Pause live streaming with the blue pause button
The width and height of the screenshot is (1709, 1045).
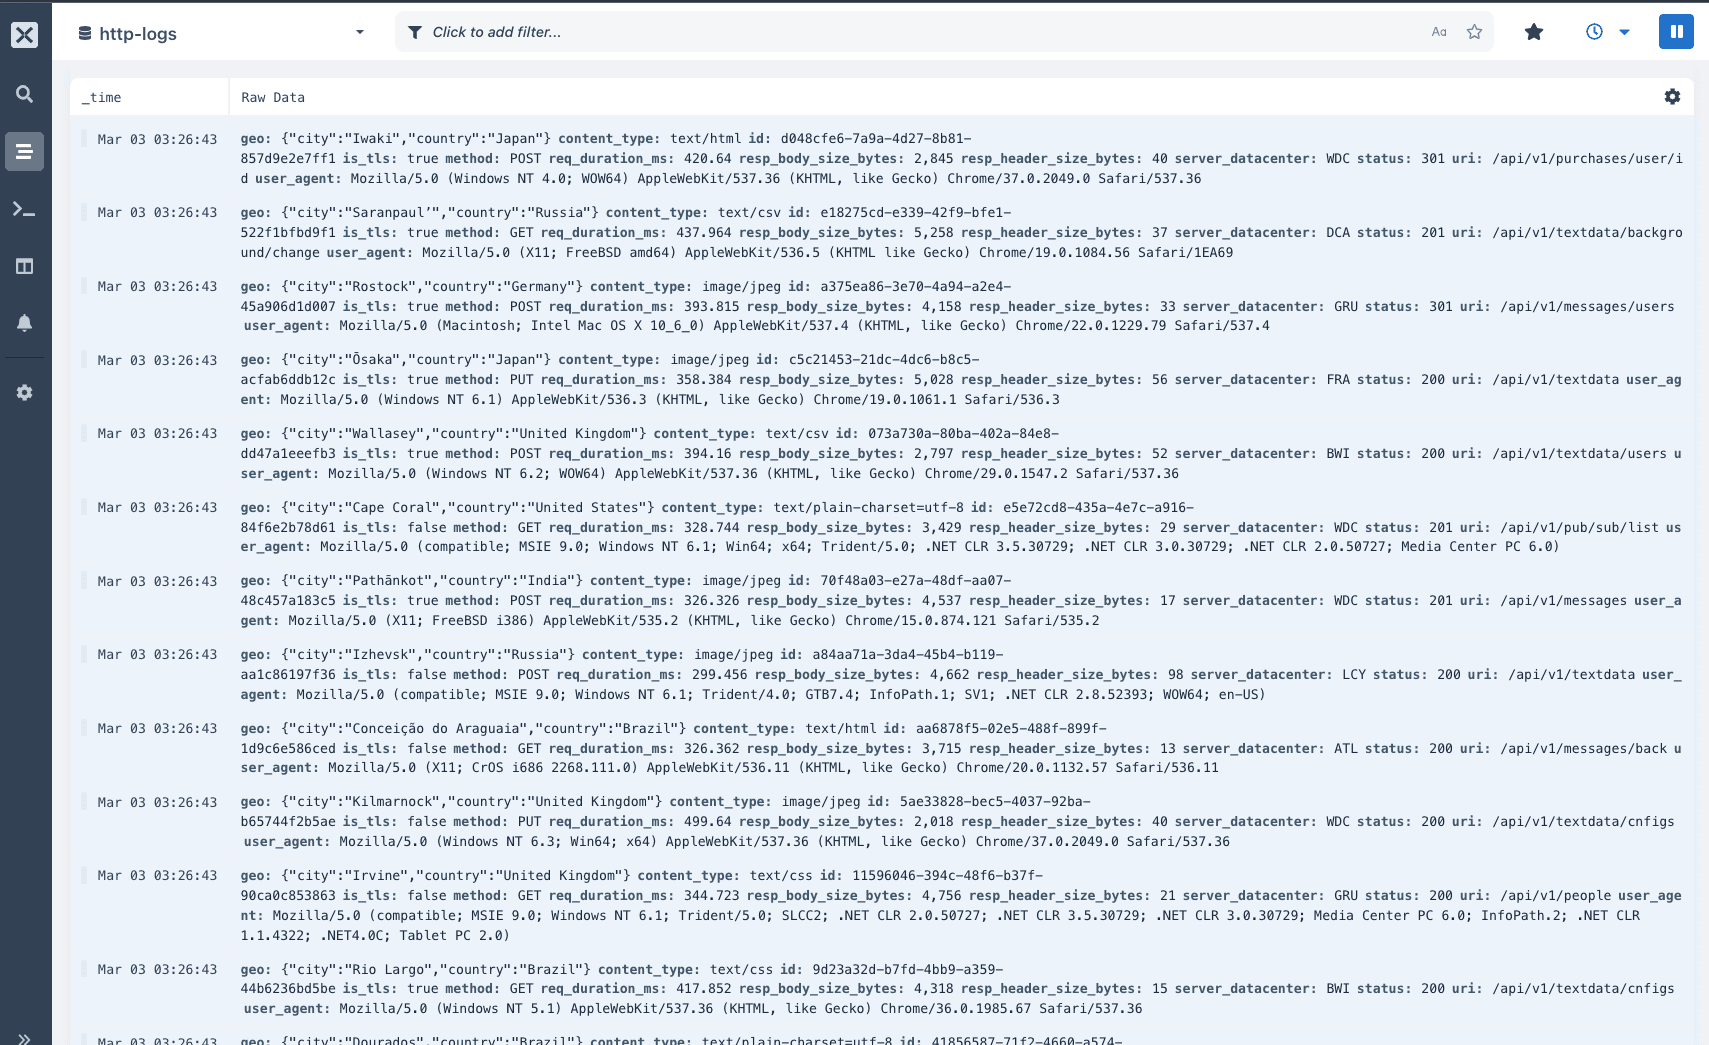coord(1676,31)
